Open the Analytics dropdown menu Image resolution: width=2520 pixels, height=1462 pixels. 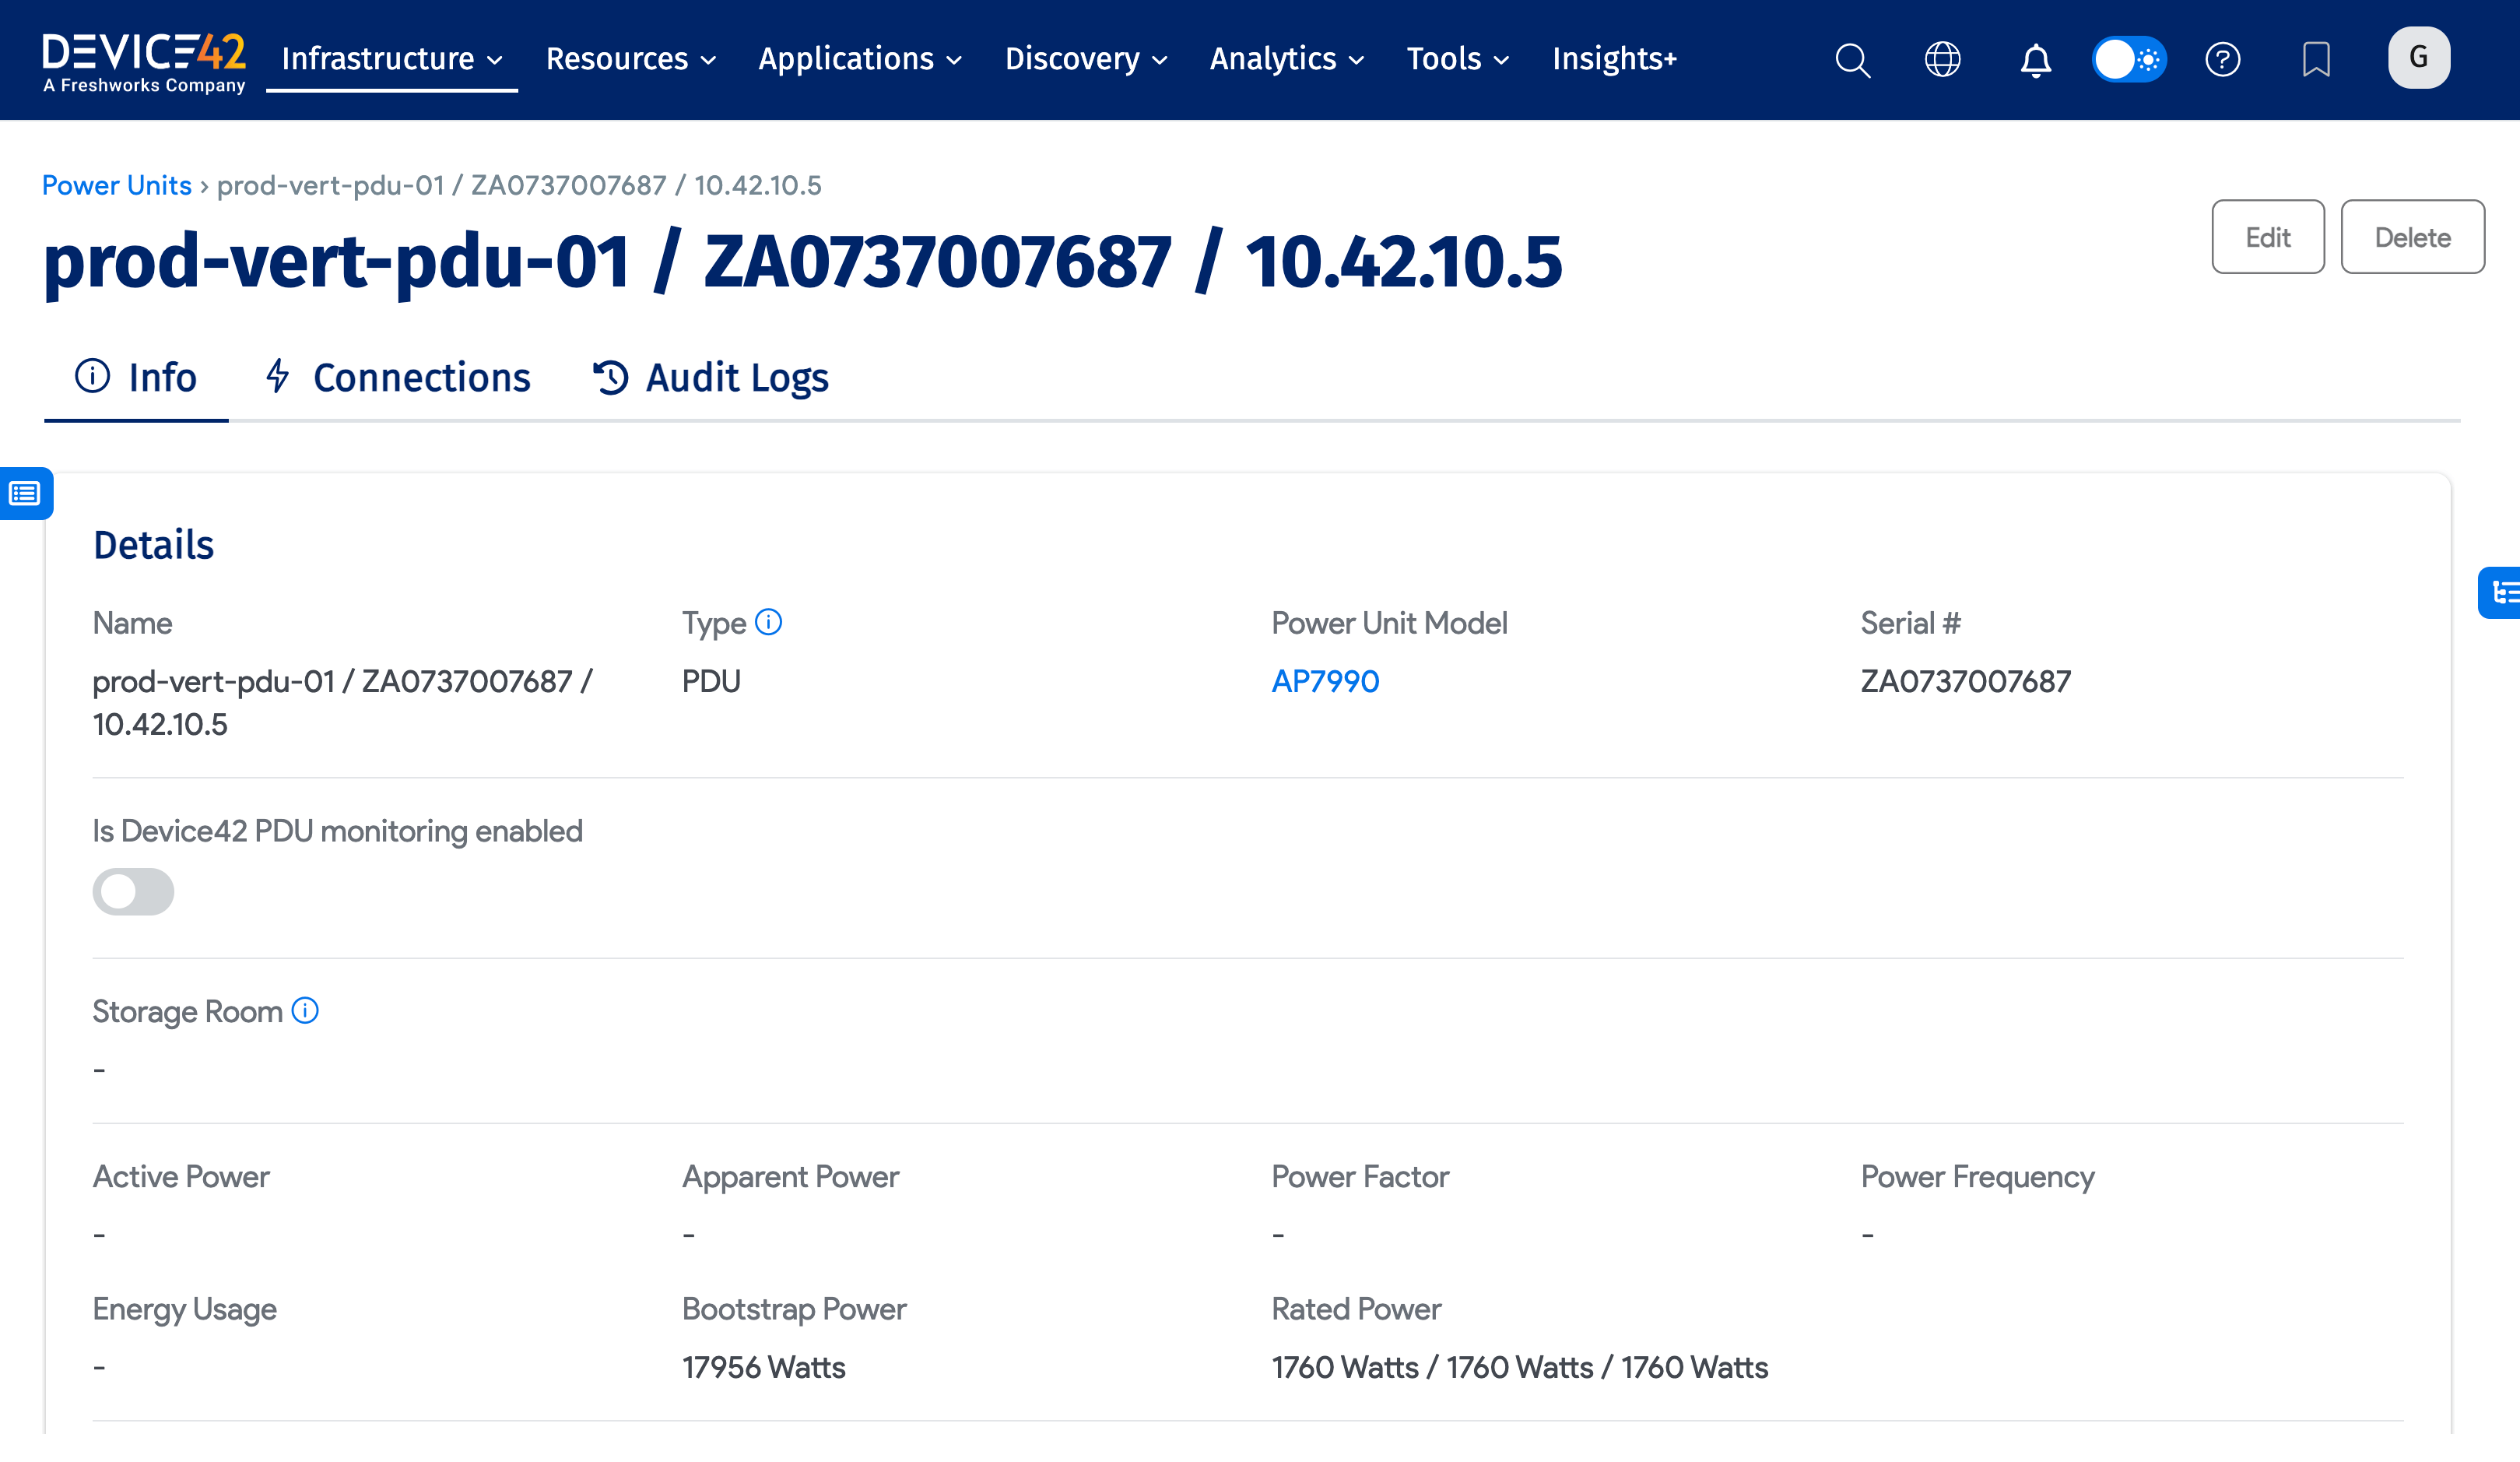(1286, 59)
